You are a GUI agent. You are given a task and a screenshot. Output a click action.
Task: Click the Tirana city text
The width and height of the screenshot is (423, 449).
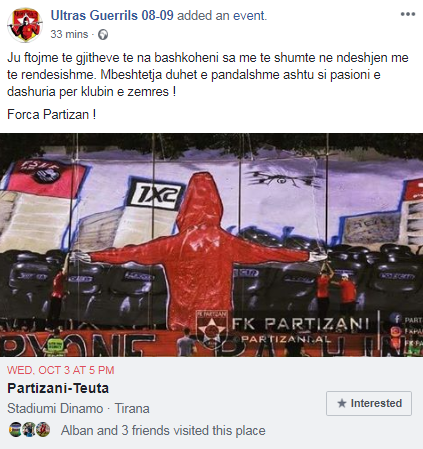click(132, 408)
